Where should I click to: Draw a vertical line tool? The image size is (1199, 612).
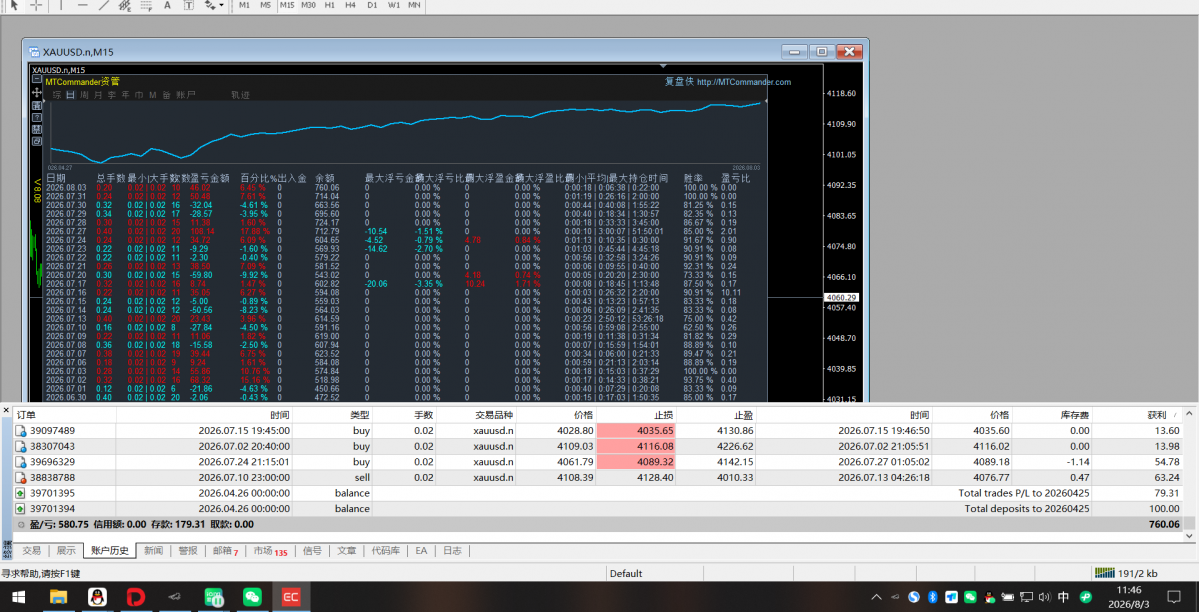[x=61, y=5]
